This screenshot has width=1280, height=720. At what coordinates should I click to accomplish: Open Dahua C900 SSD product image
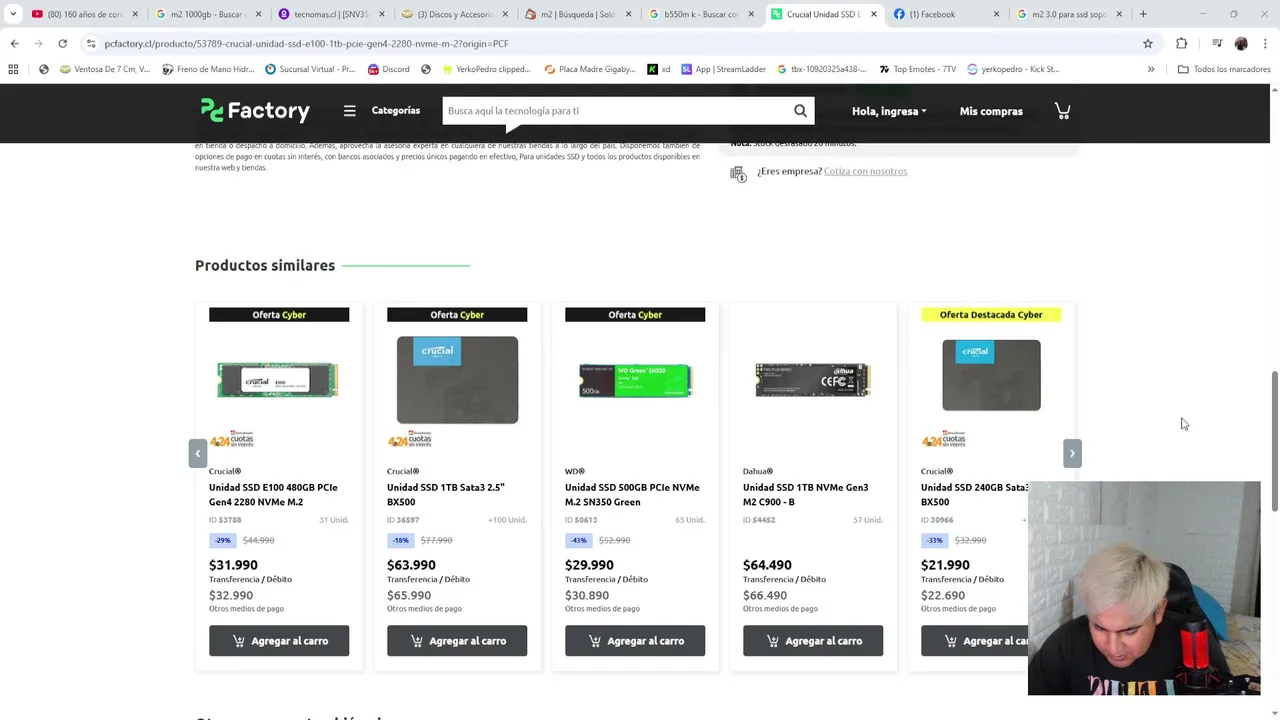tap(813, 380)
